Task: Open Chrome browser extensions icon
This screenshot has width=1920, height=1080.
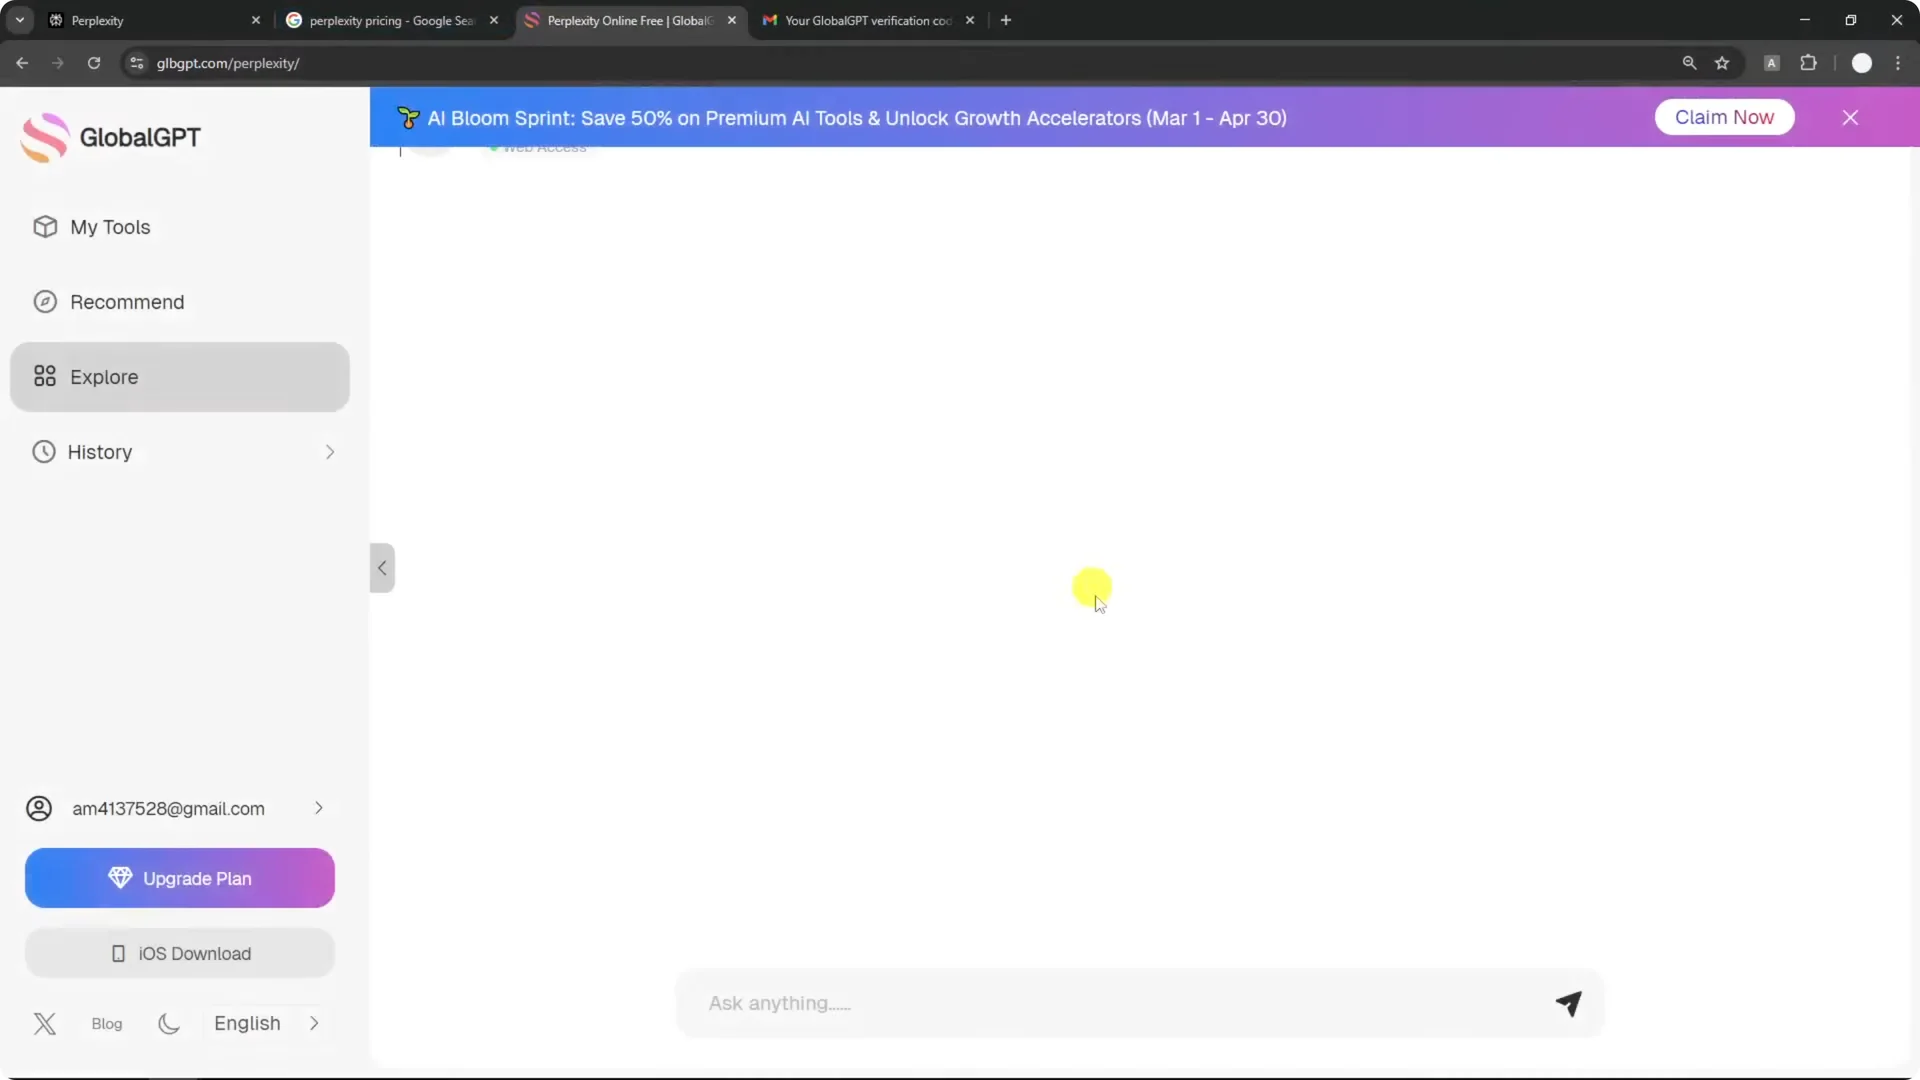Action: coord(1809,63)
